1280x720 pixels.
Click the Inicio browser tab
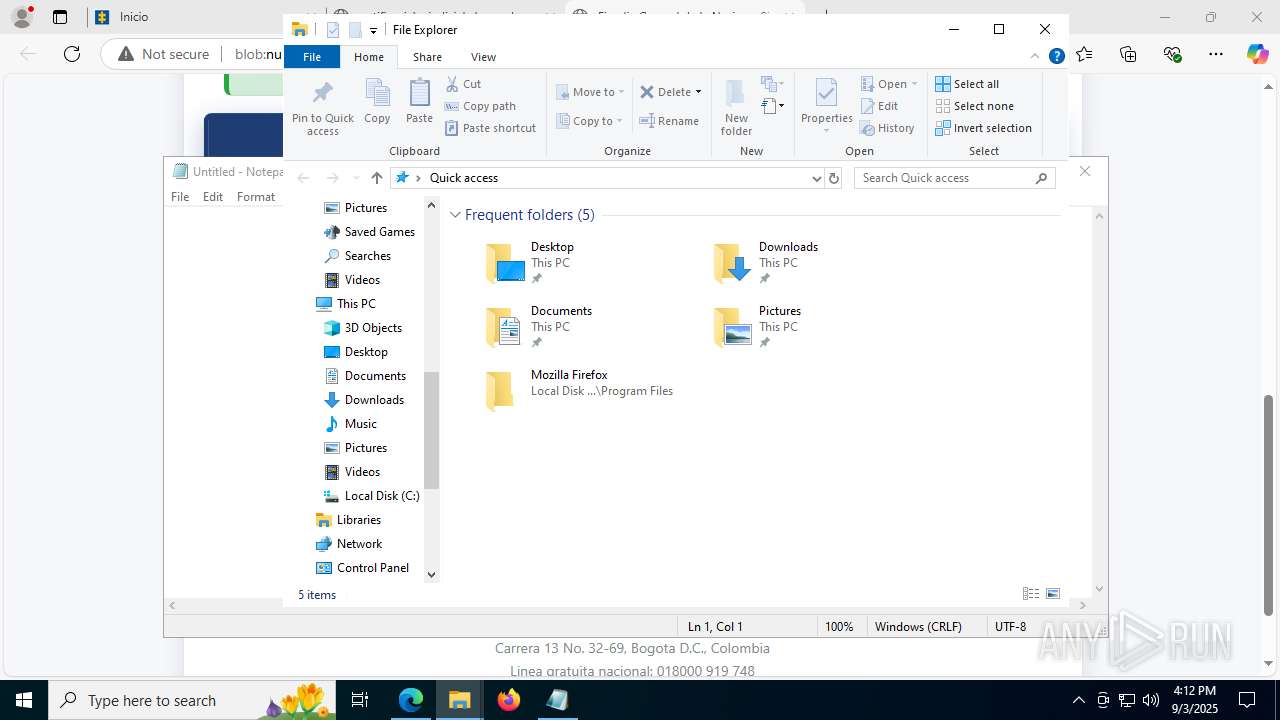133,17
